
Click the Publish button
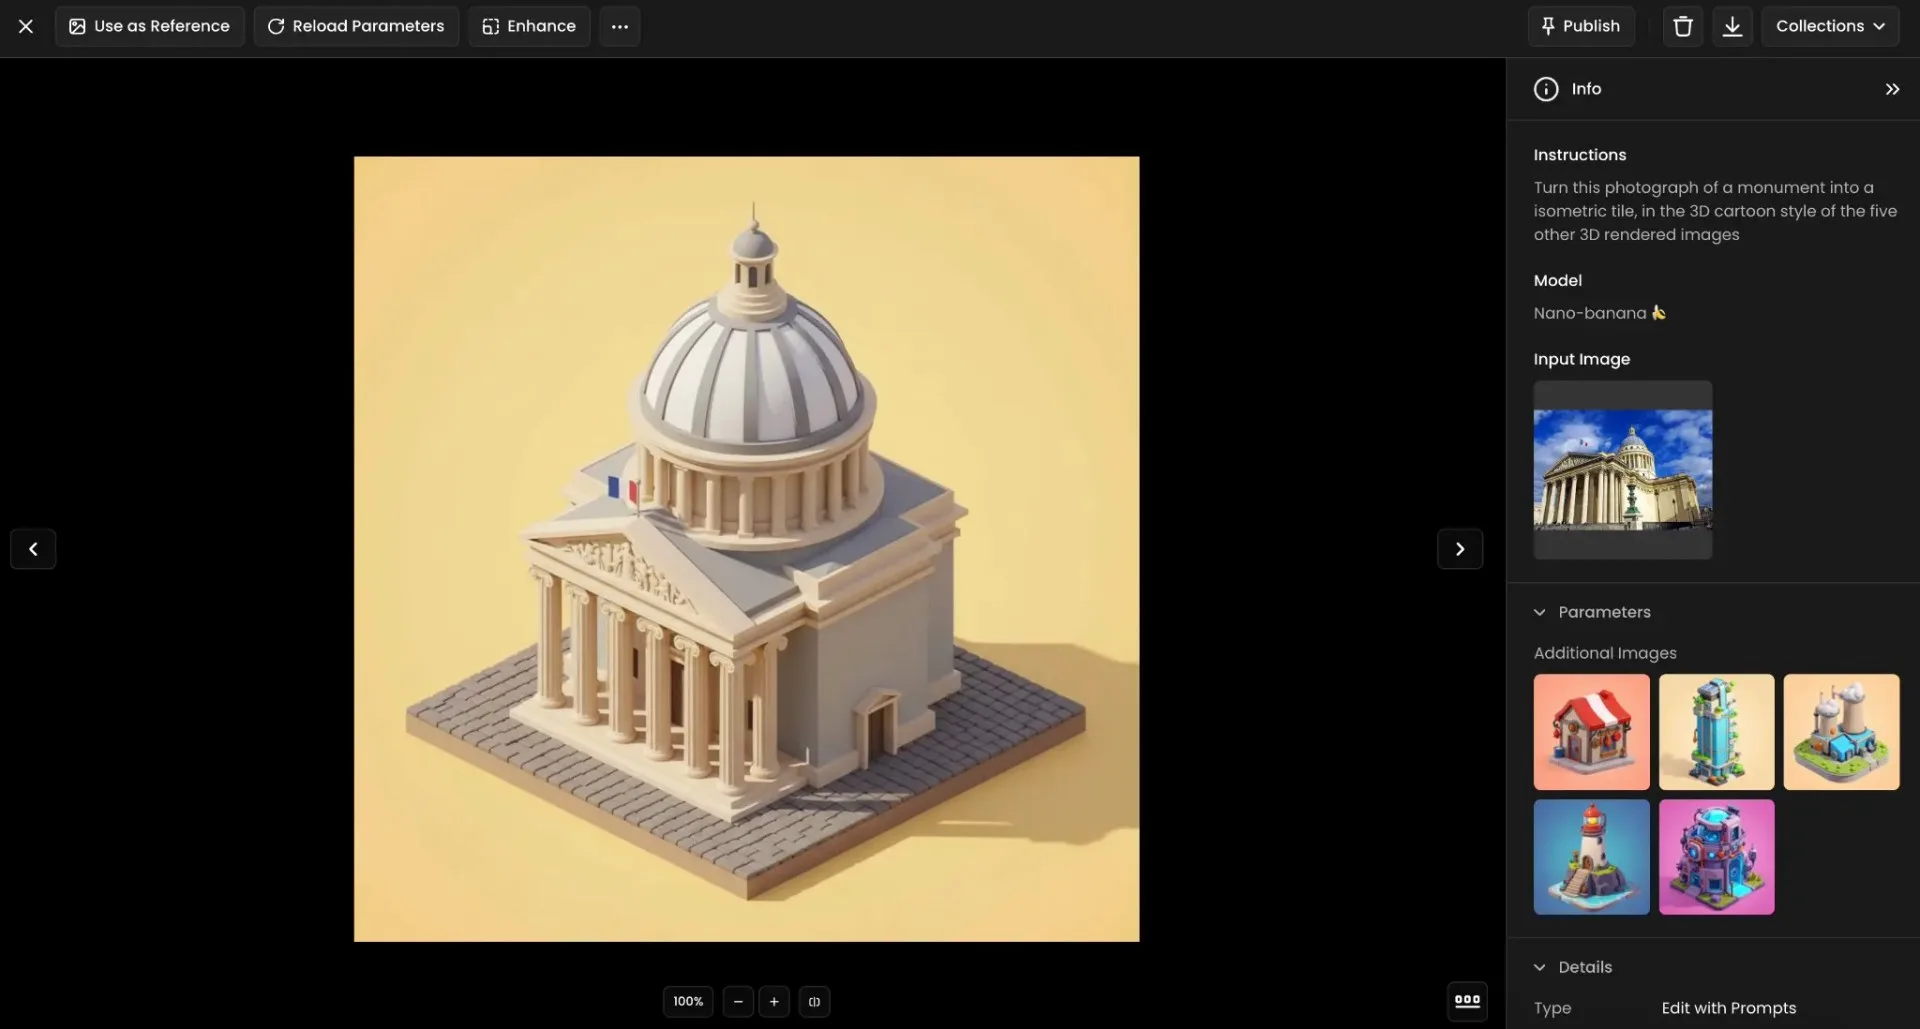(x=1581, y=26)
